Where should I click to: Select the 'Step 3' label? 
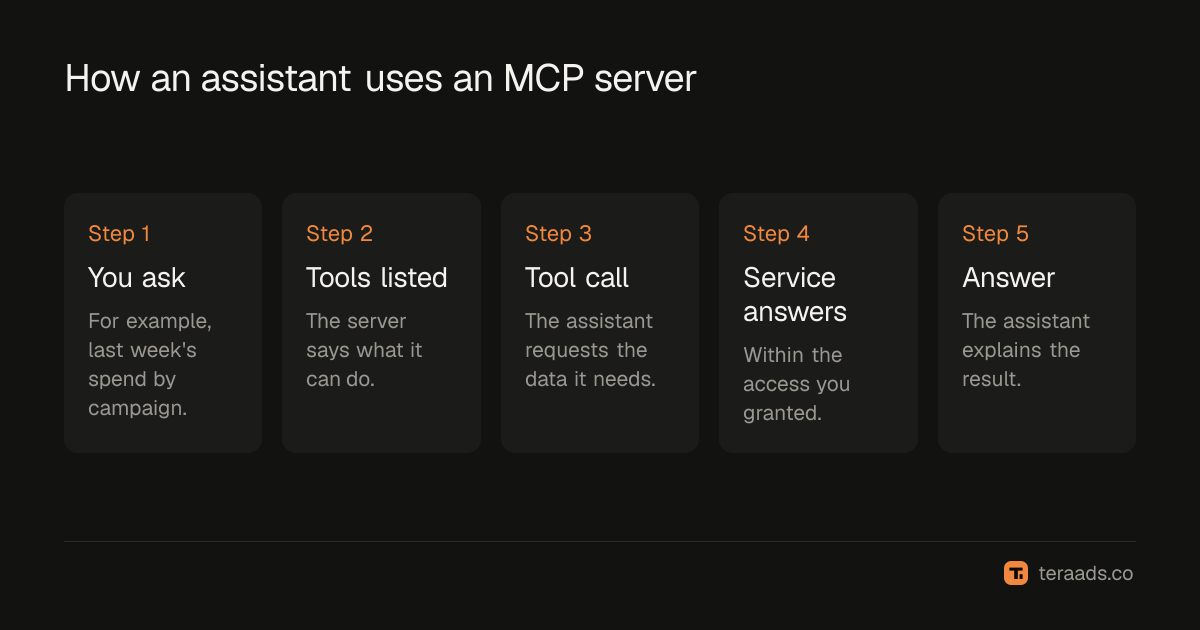558,234
